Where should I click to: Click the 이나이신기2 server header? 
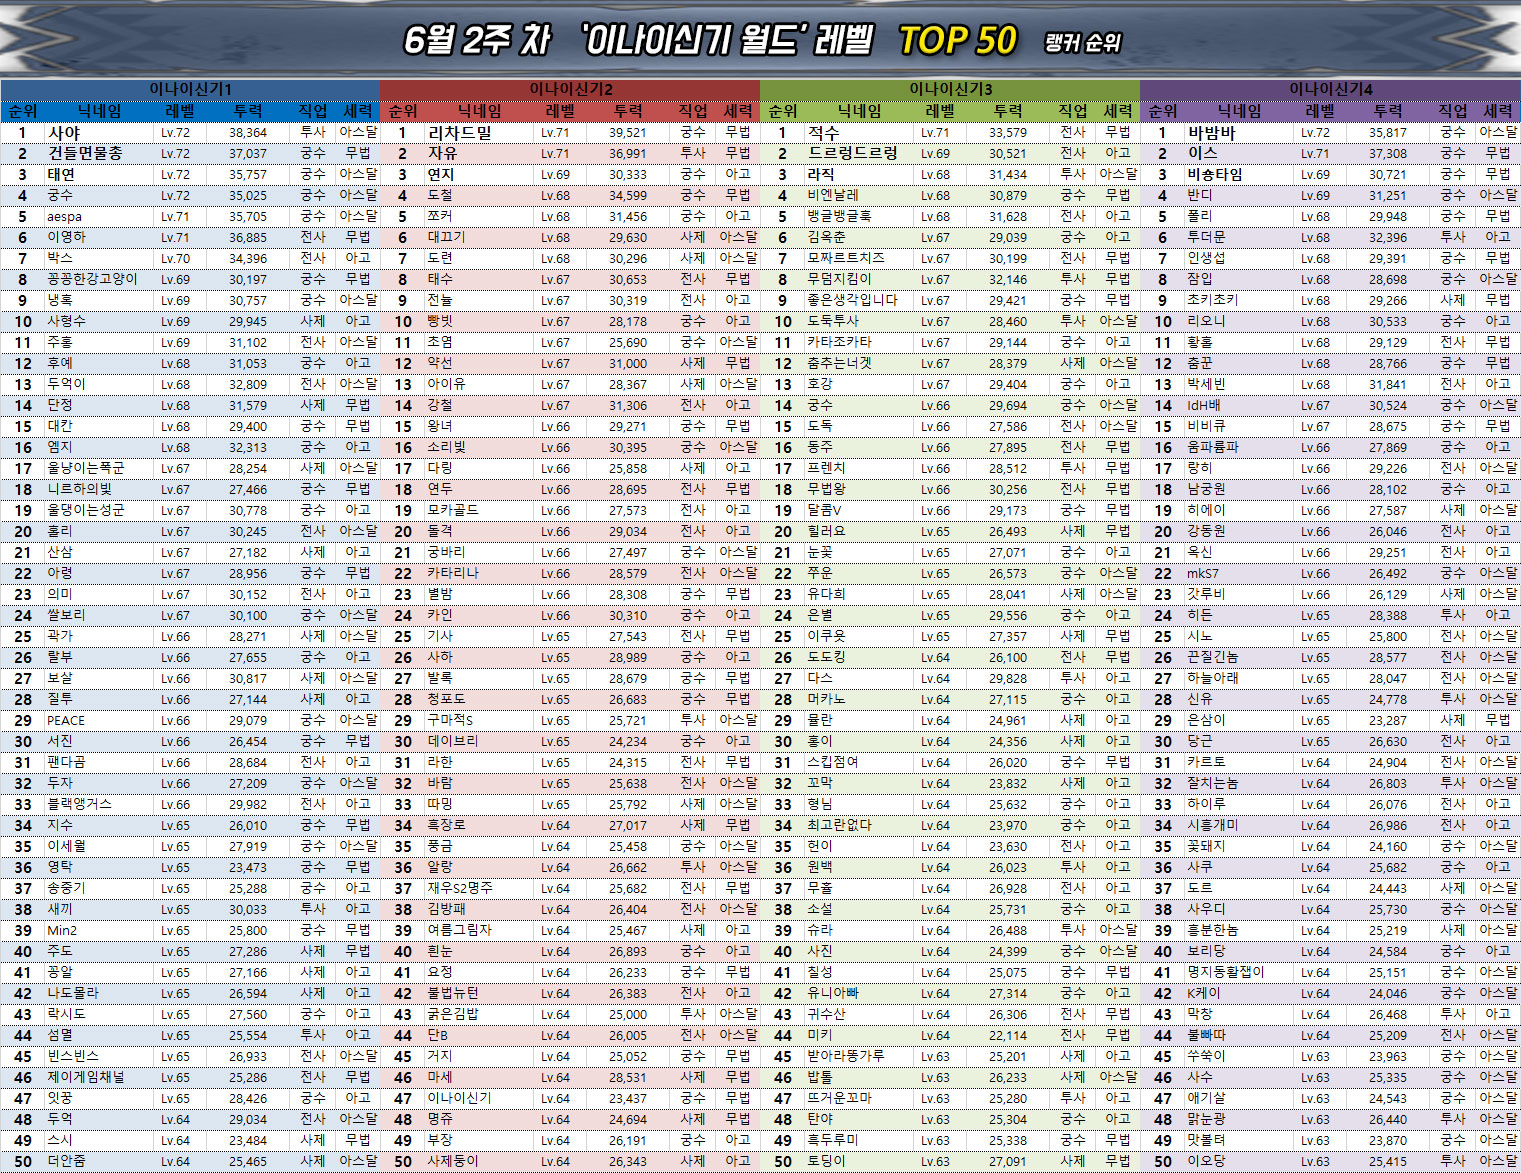(570, 89)
